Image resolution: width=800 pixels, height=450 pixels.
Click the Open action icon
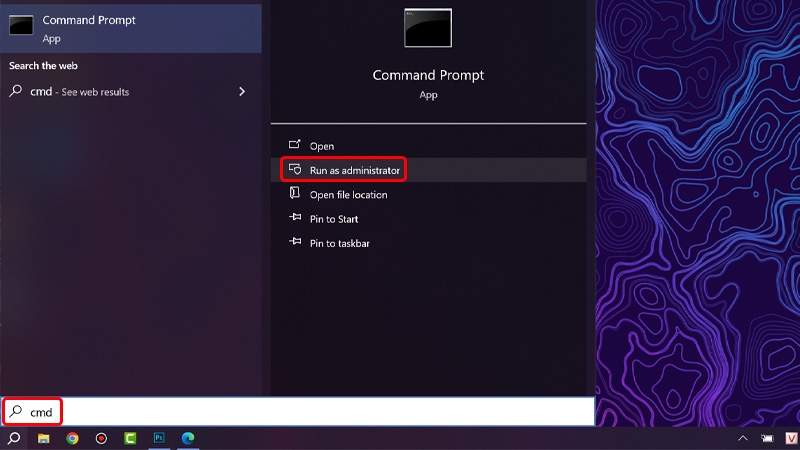pyautogui.click(x=295, y=145)
